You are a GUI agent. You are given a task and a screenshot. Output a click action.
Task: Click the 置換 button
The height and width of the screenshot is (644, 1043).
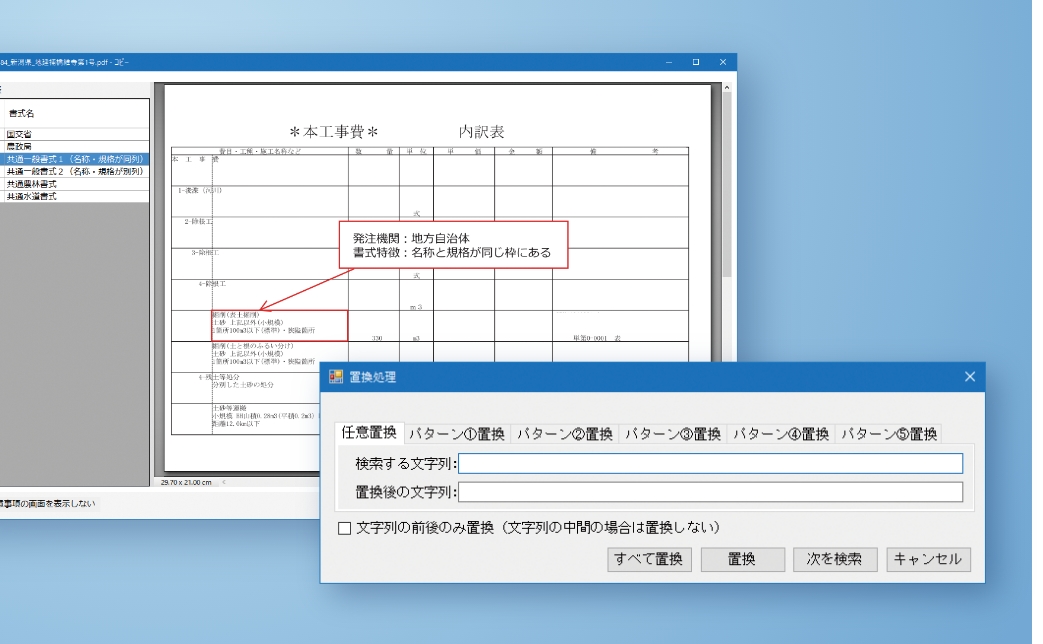click(741, 559)
